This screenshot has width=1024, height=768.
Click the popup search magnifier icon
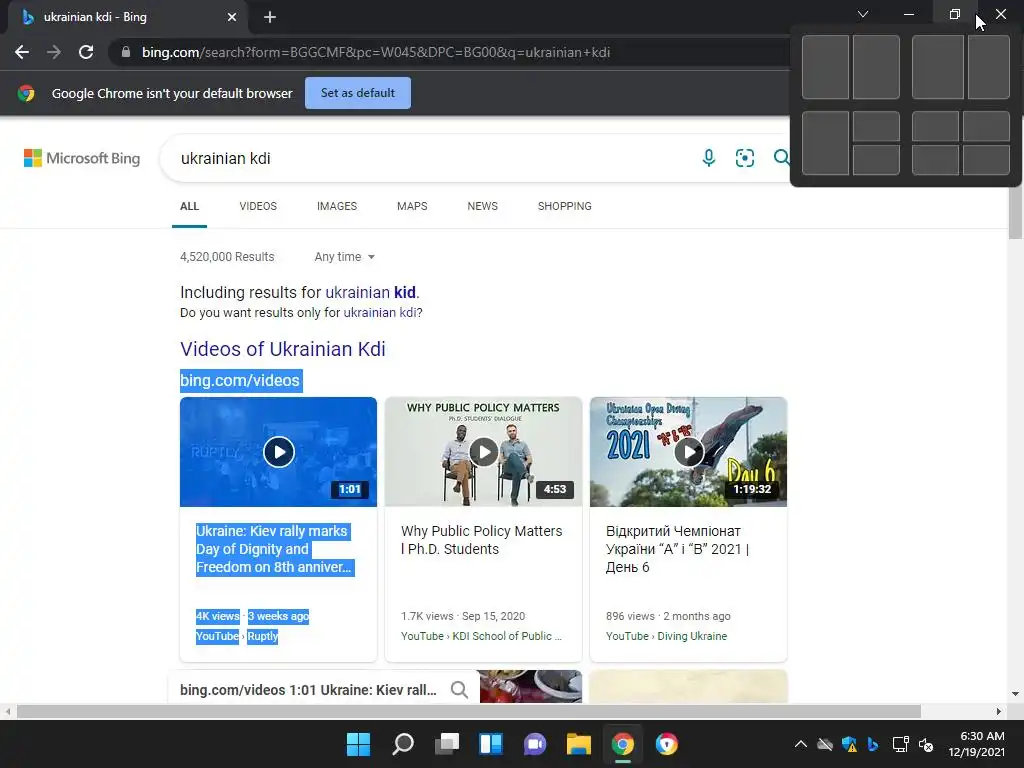point(459,690)
